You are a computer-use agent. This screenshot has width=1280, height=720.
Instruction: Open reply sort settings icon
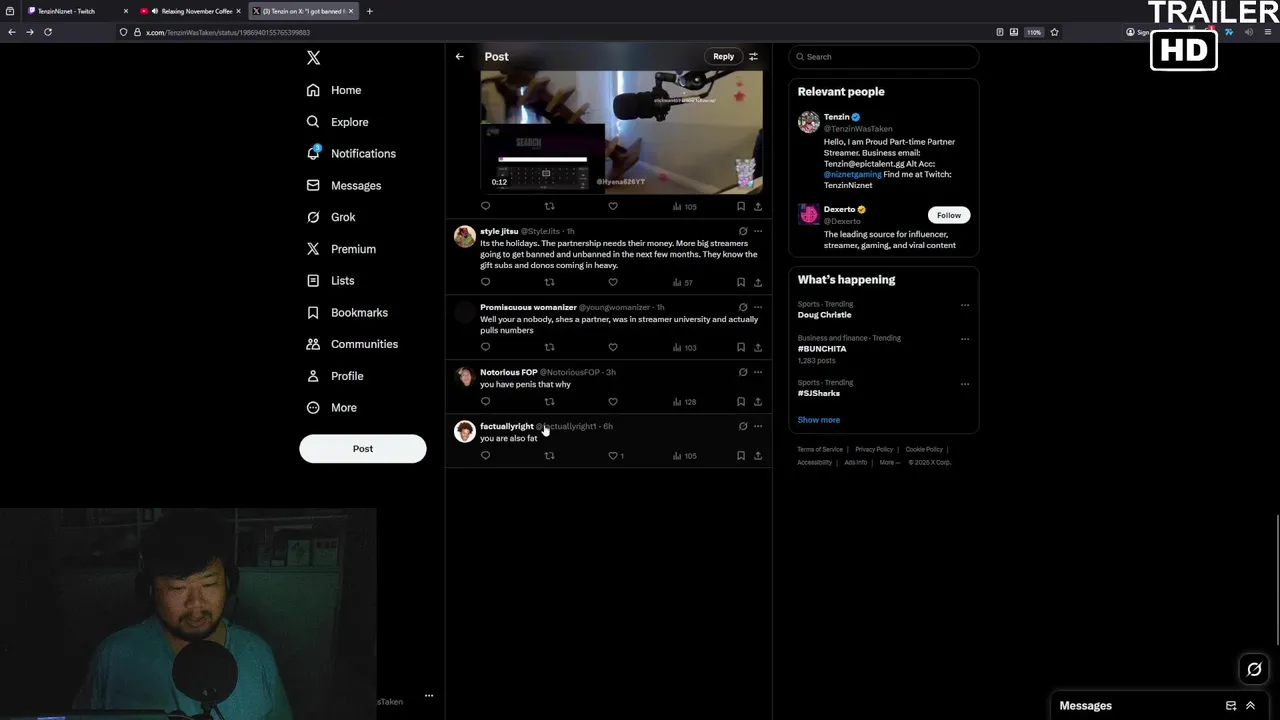754,57
